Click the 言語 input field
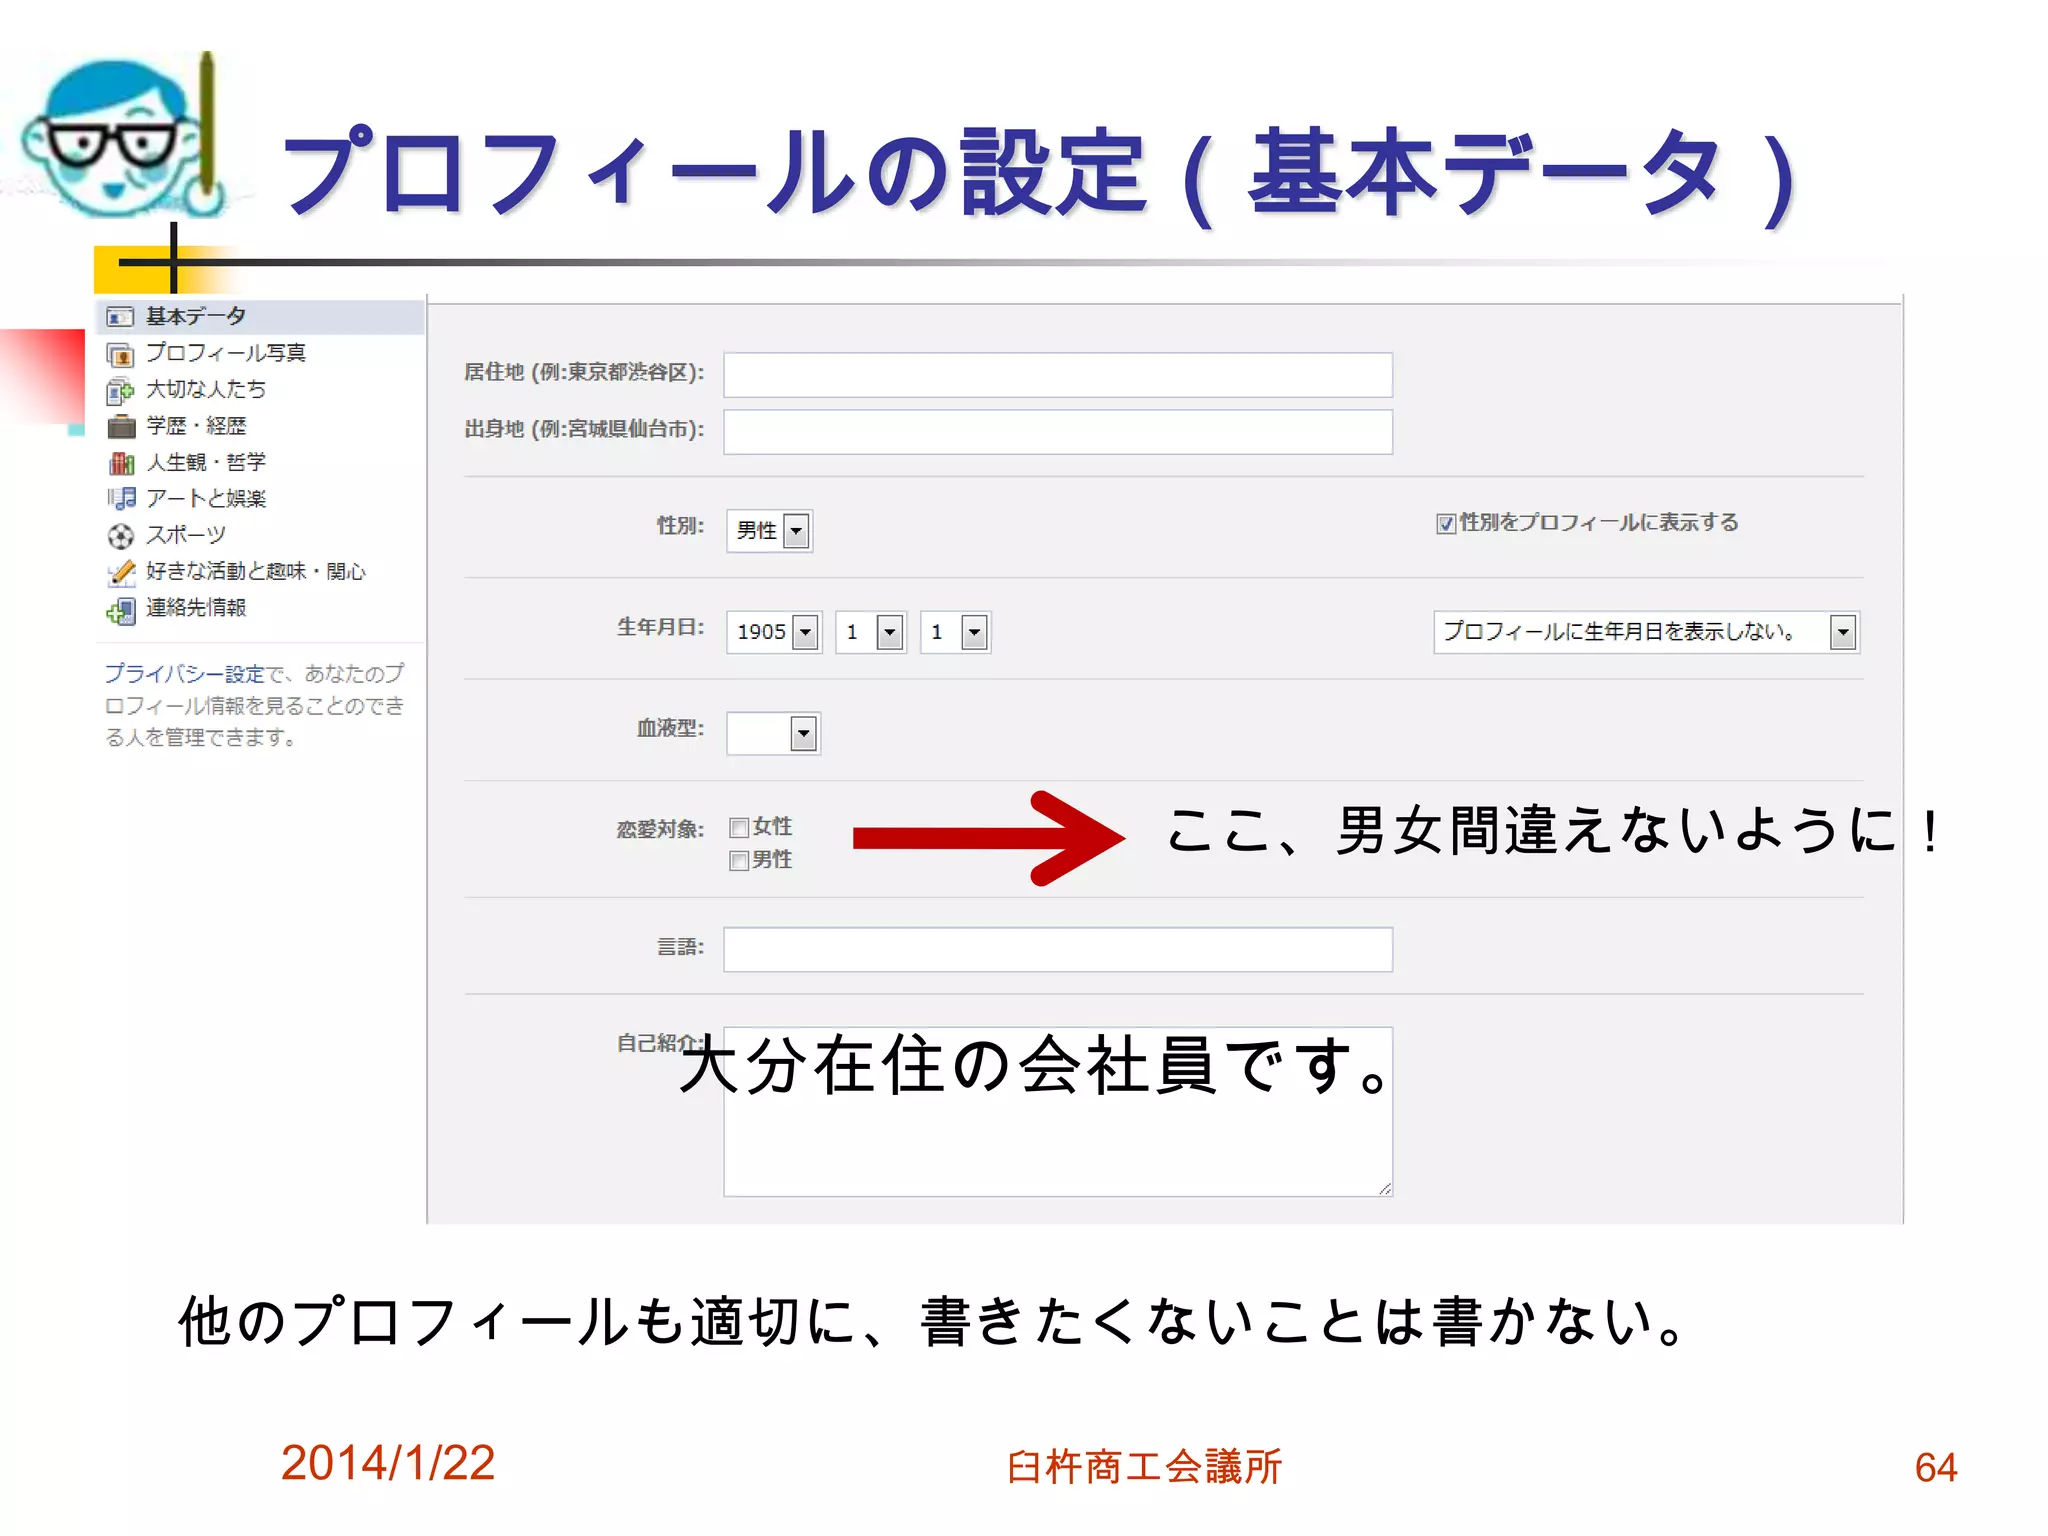 coord(1058,949)
